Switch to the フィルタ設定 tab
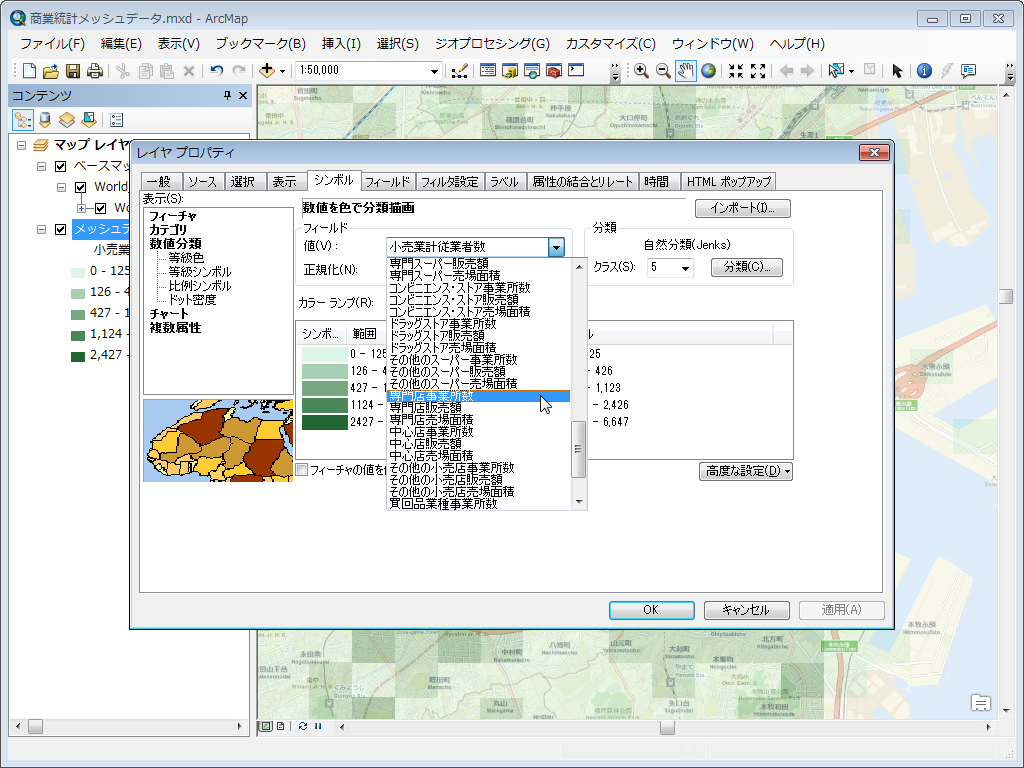Viewport: 1024px width, 768px height. [450, 182]
